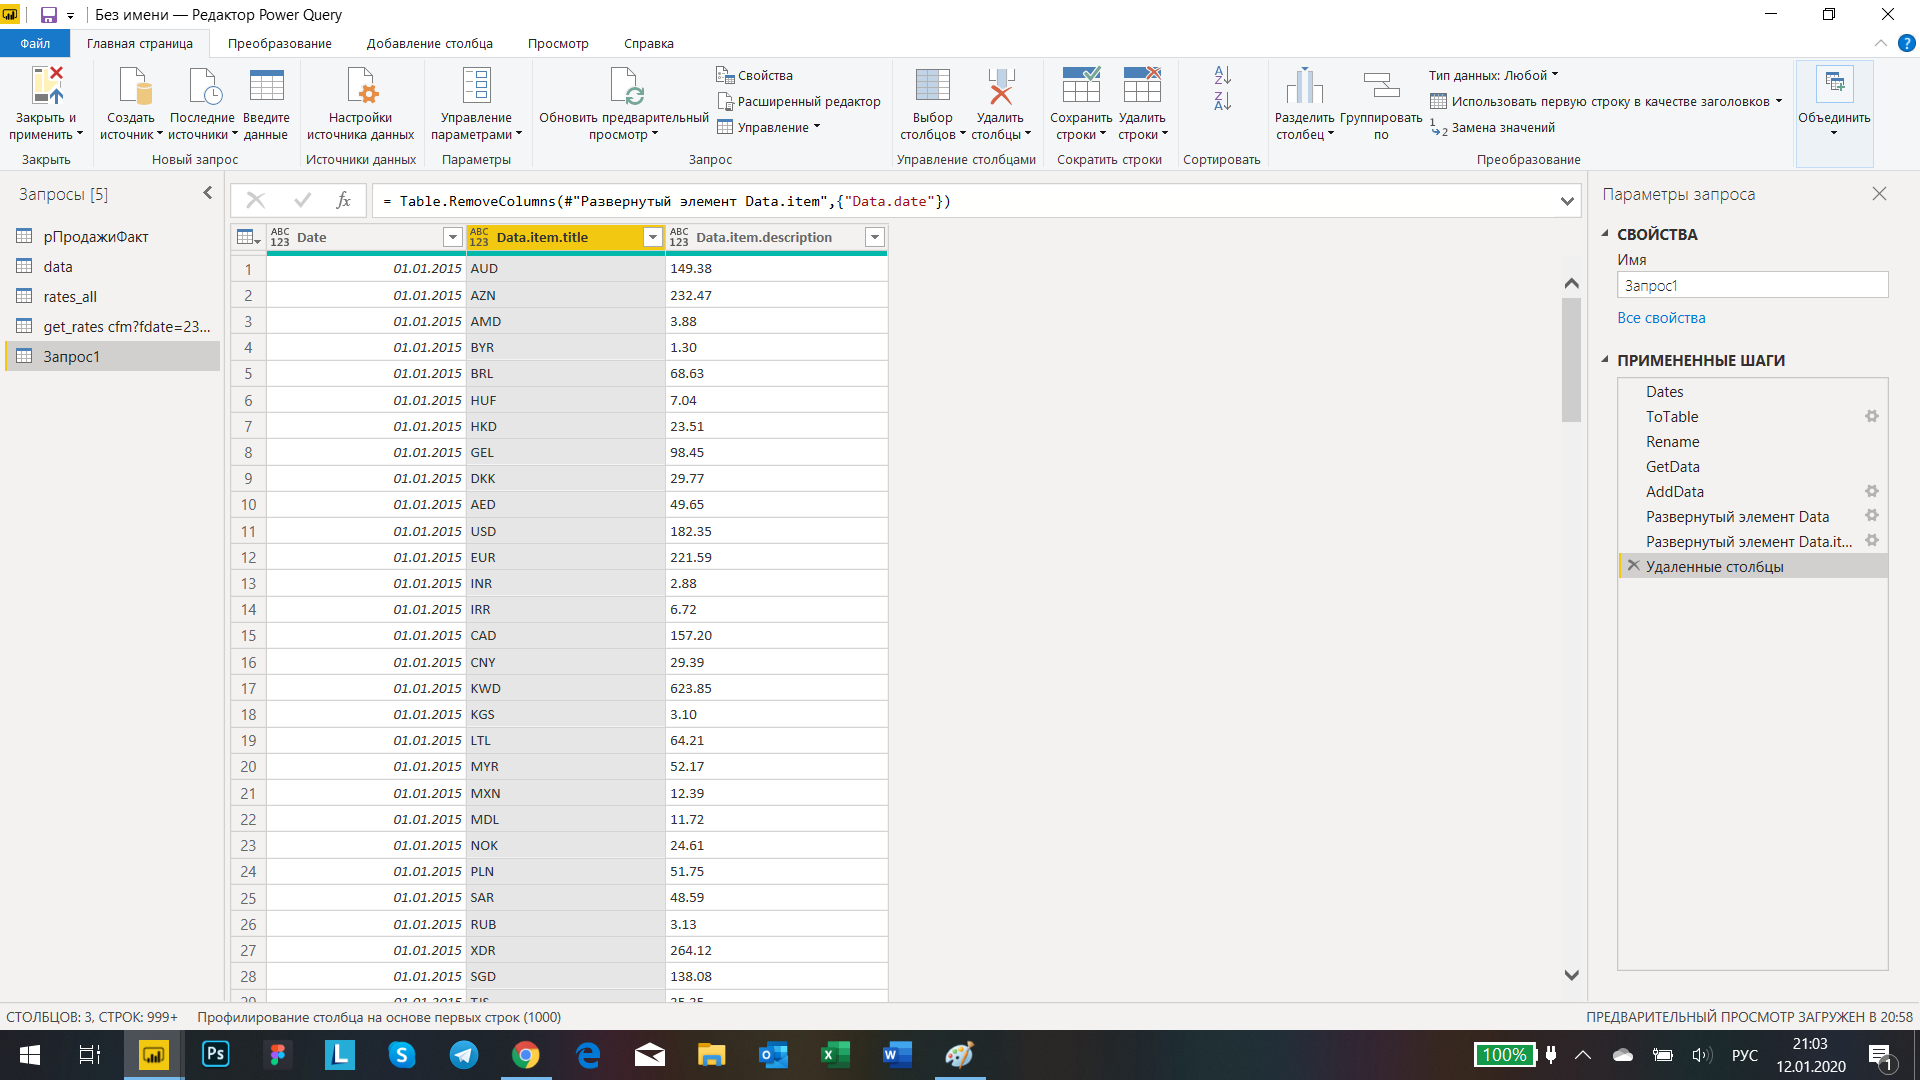Click the preview vertical scrollbar down arrow
The image size is (1920, 1080).
(1571, 975)
